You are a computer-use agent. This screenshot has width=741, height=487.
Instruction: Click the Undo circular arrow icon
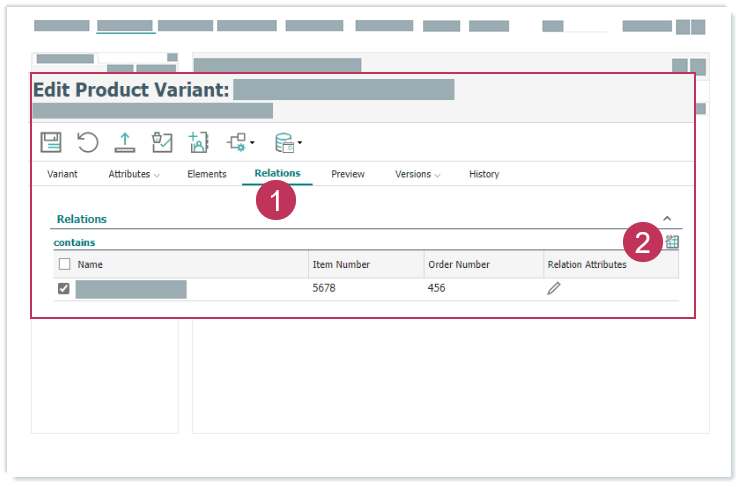88,142
